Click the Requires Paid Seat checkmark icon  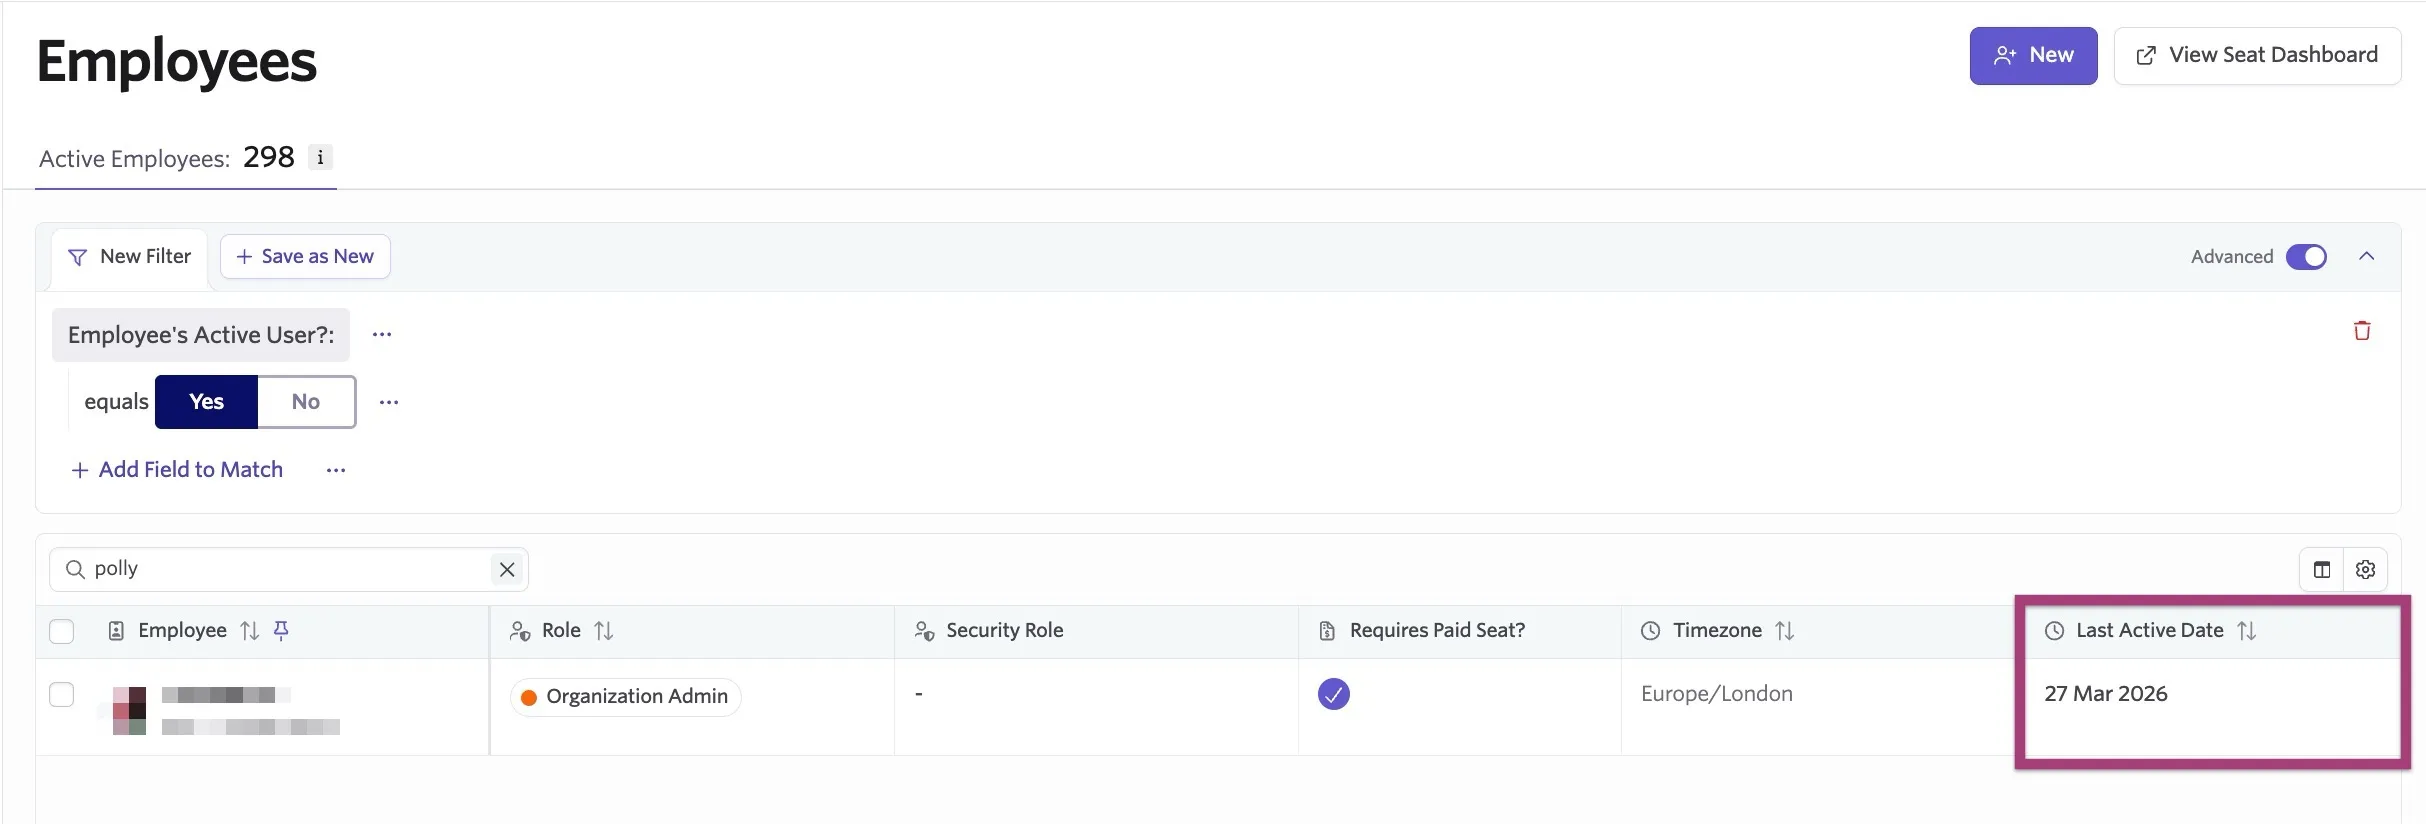pos(1334,694)
